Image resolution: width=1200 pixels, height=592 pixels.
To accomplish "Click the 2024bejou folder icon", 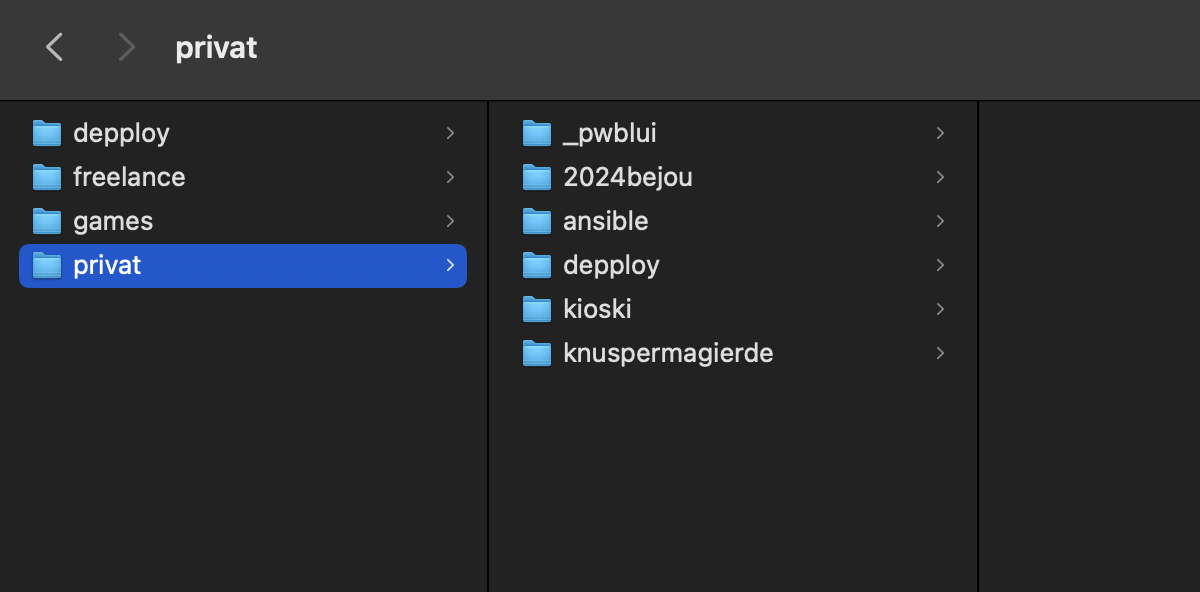I will pyautogui.click(x=537, y=177).
